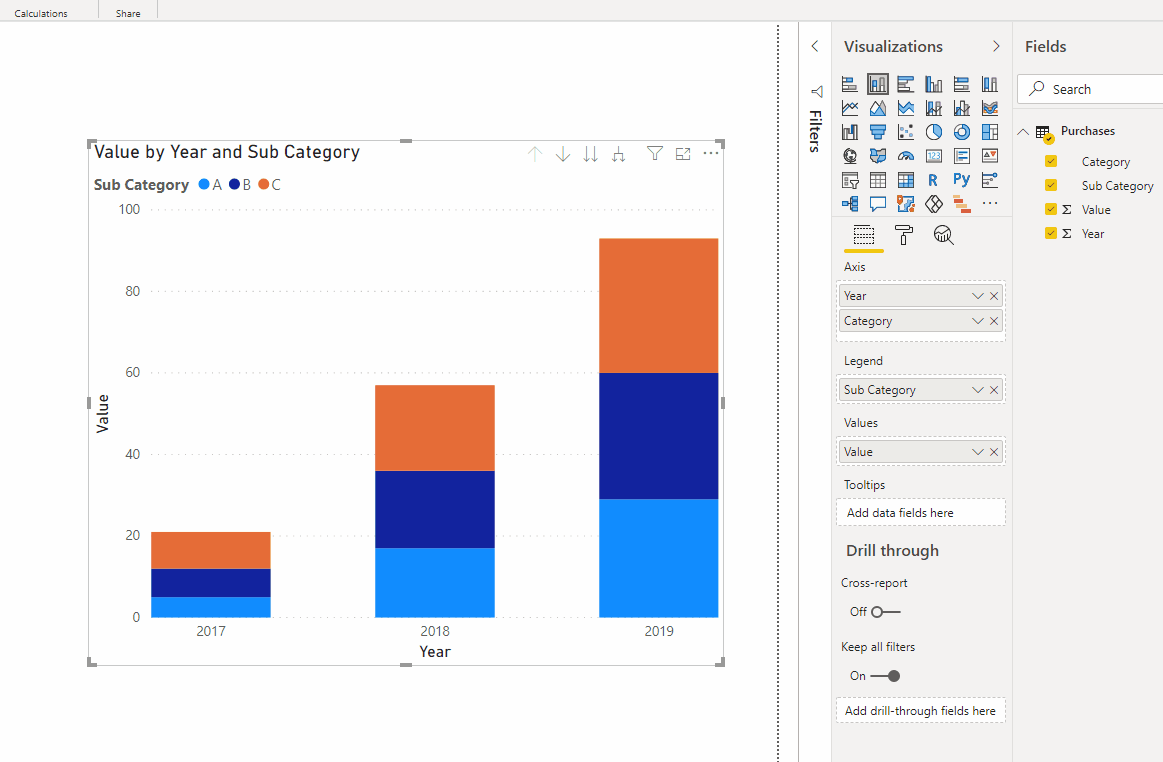
Task: Select the pie chart visual
Action: (934, 132)
